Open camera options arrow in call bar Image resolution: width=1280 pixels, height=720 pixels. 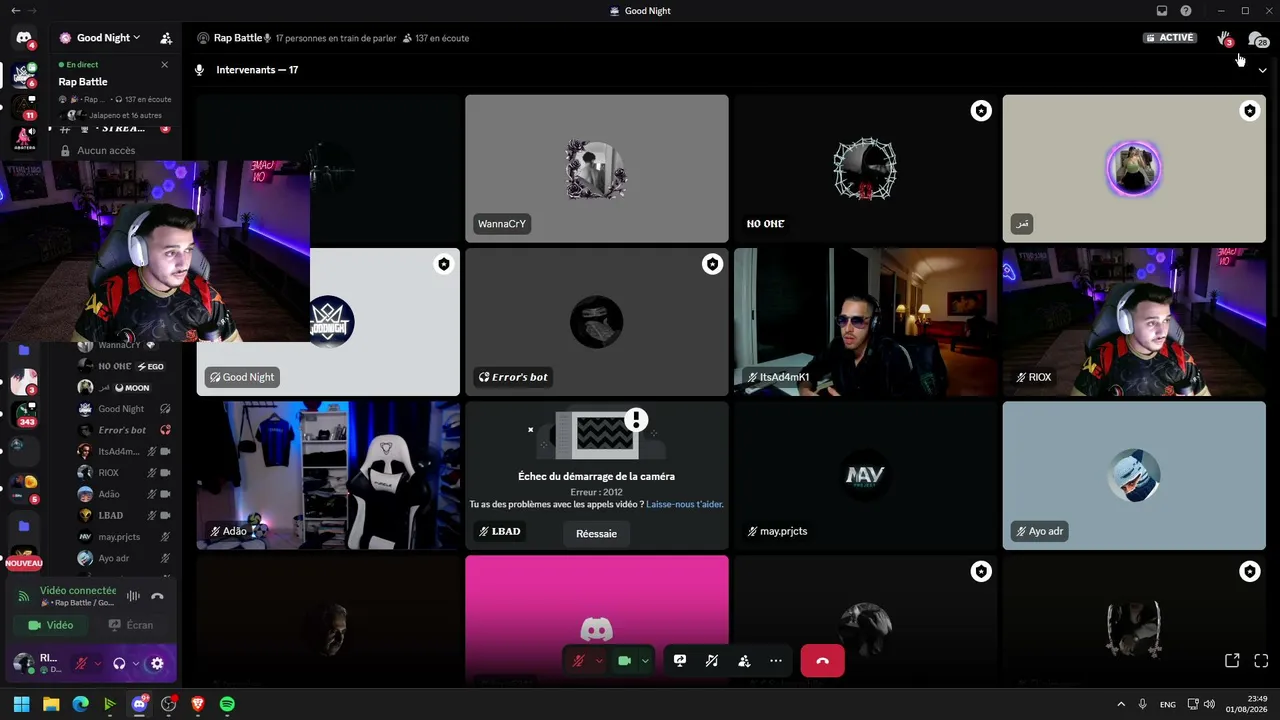pos(645,661)
